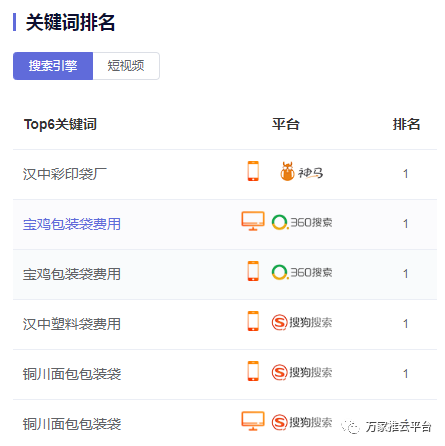Switch to the 短视频 tab
Screen dimensions: 445x446
126,66
